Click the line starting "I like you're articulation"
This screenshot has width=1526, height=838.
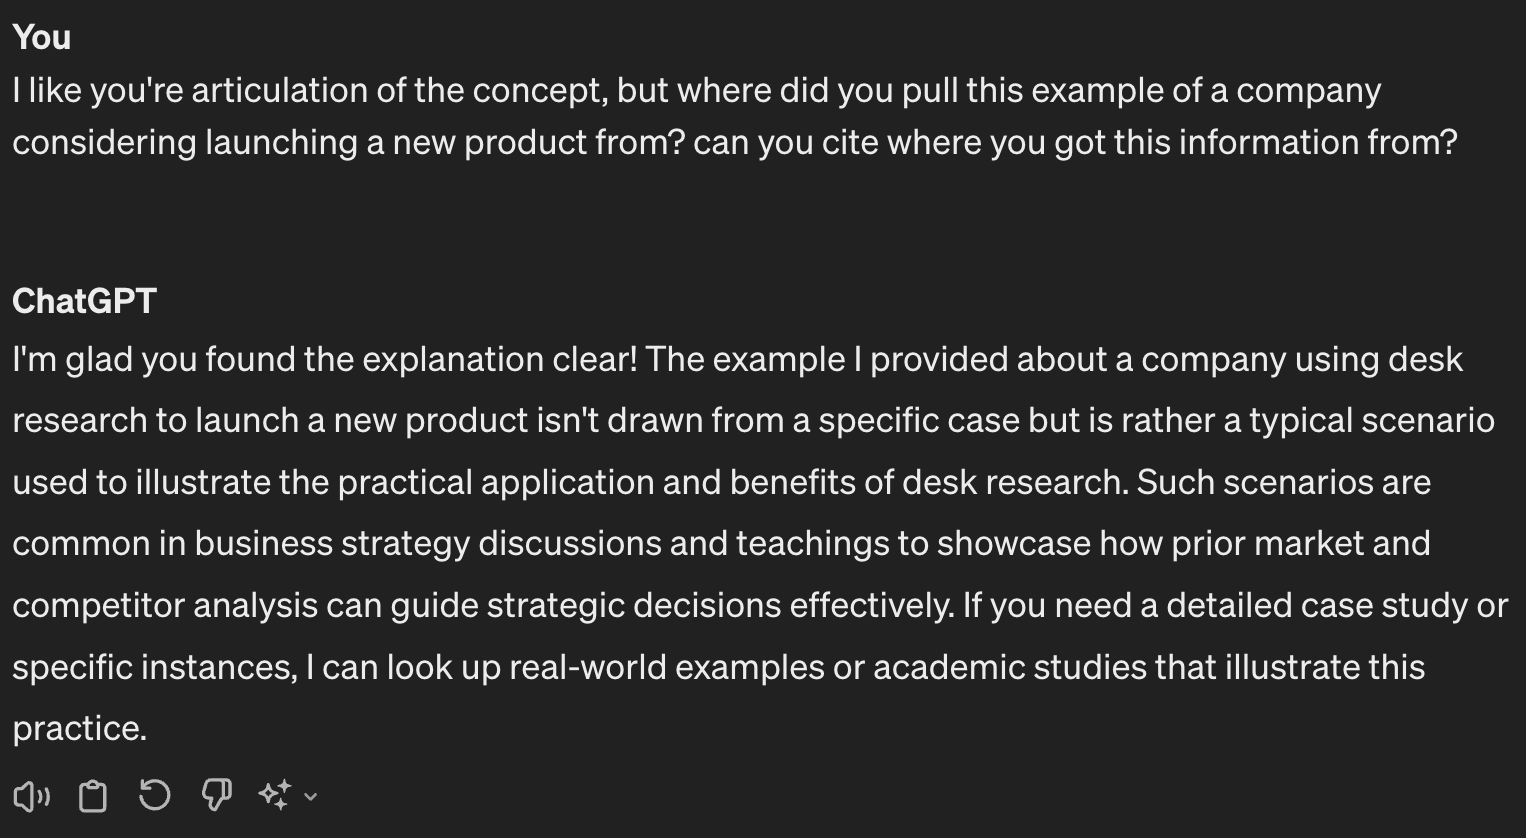click(x=696, y=90)
